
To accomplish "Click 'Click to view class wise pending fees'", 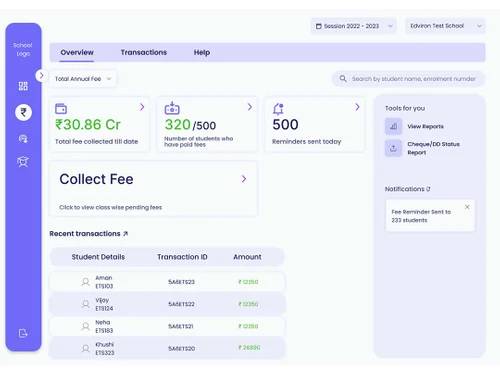I will [x=110, y=207].
